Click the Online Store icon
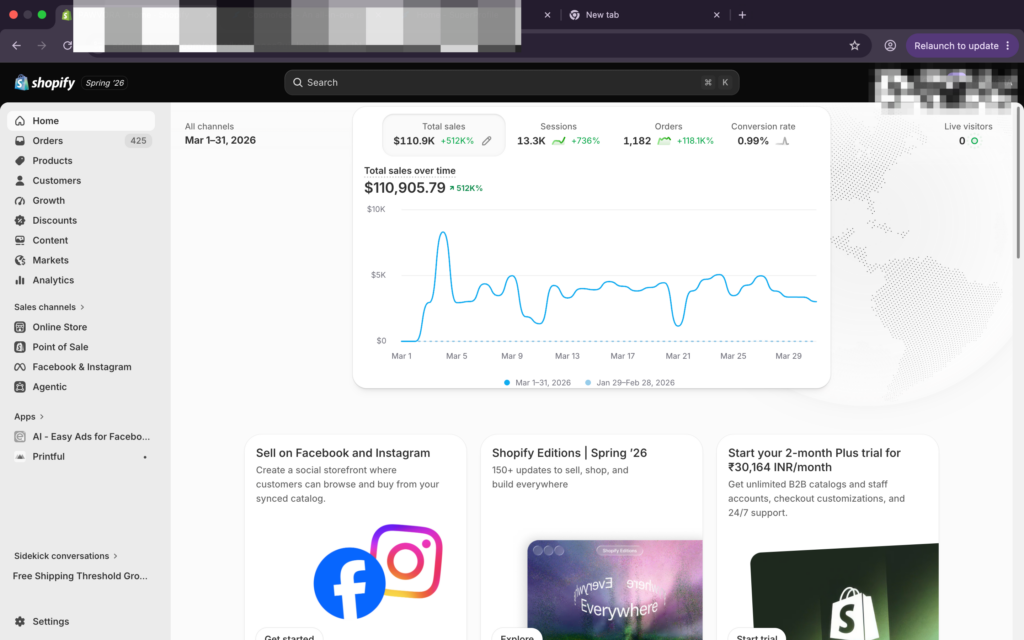The width and height of the screenshot is (1024, 640). (20, 327)
